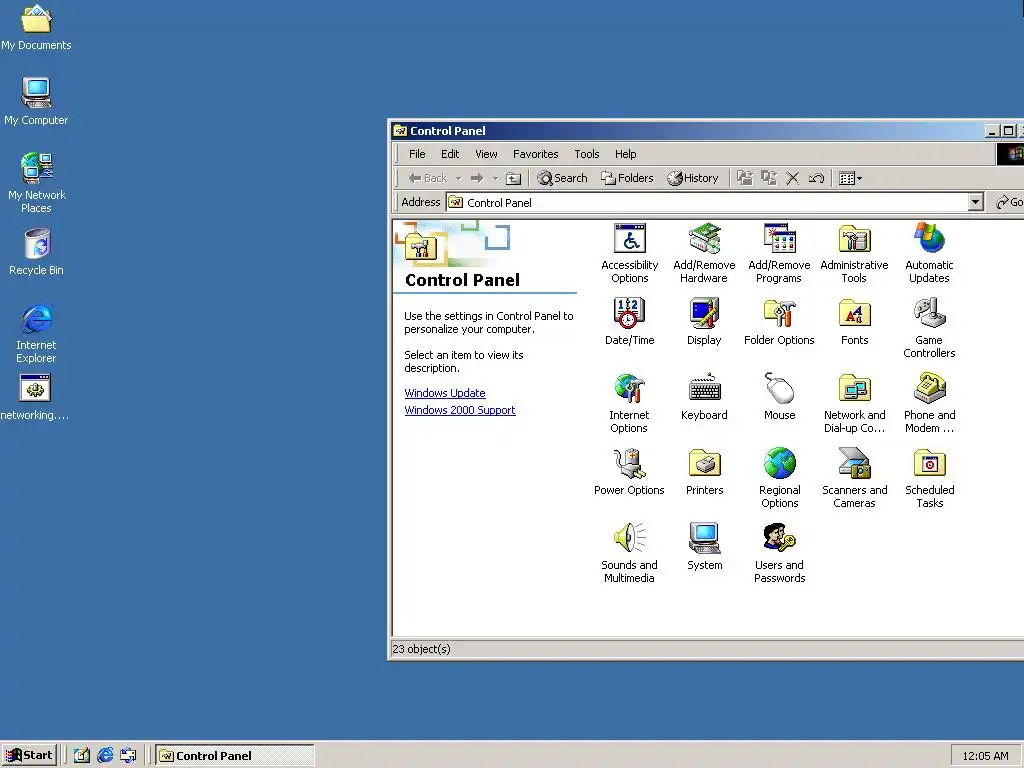Image resolution: width=1024 pixels, height=768 pixels.
Task: Expand the Back history dropdown arrow
Action: point(458,178)
